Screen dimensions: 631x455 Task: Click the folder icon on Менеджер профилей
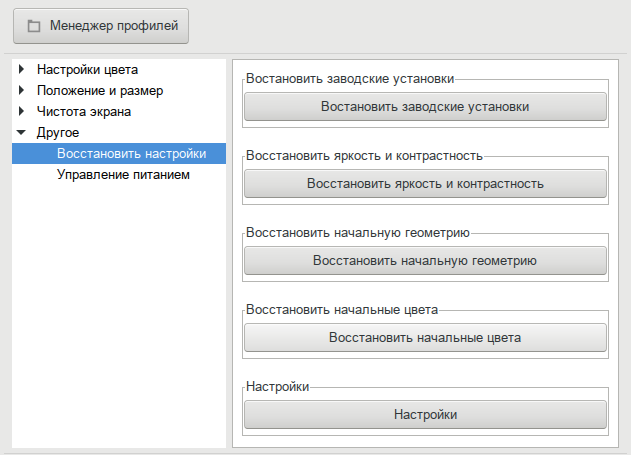tap(34, 27)
